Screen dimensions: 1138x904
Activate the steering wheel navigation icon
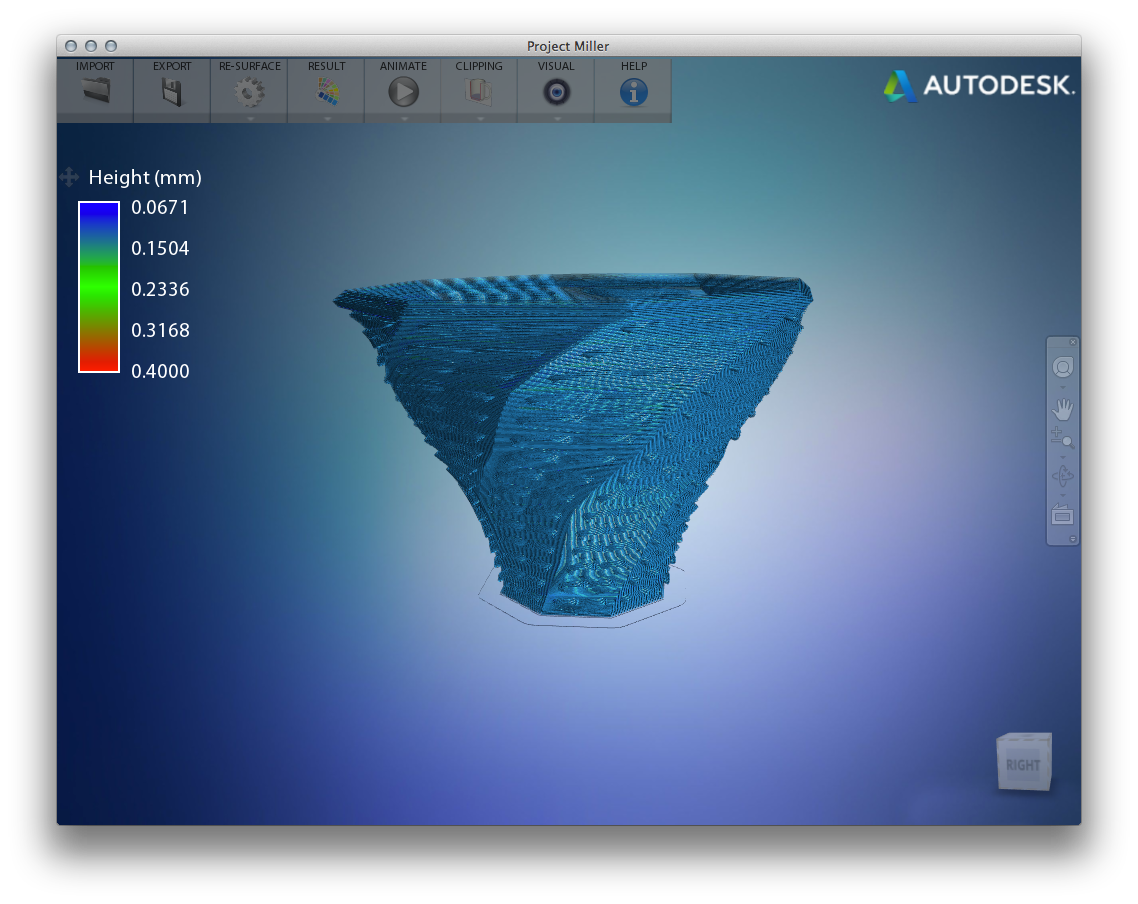1062,367
